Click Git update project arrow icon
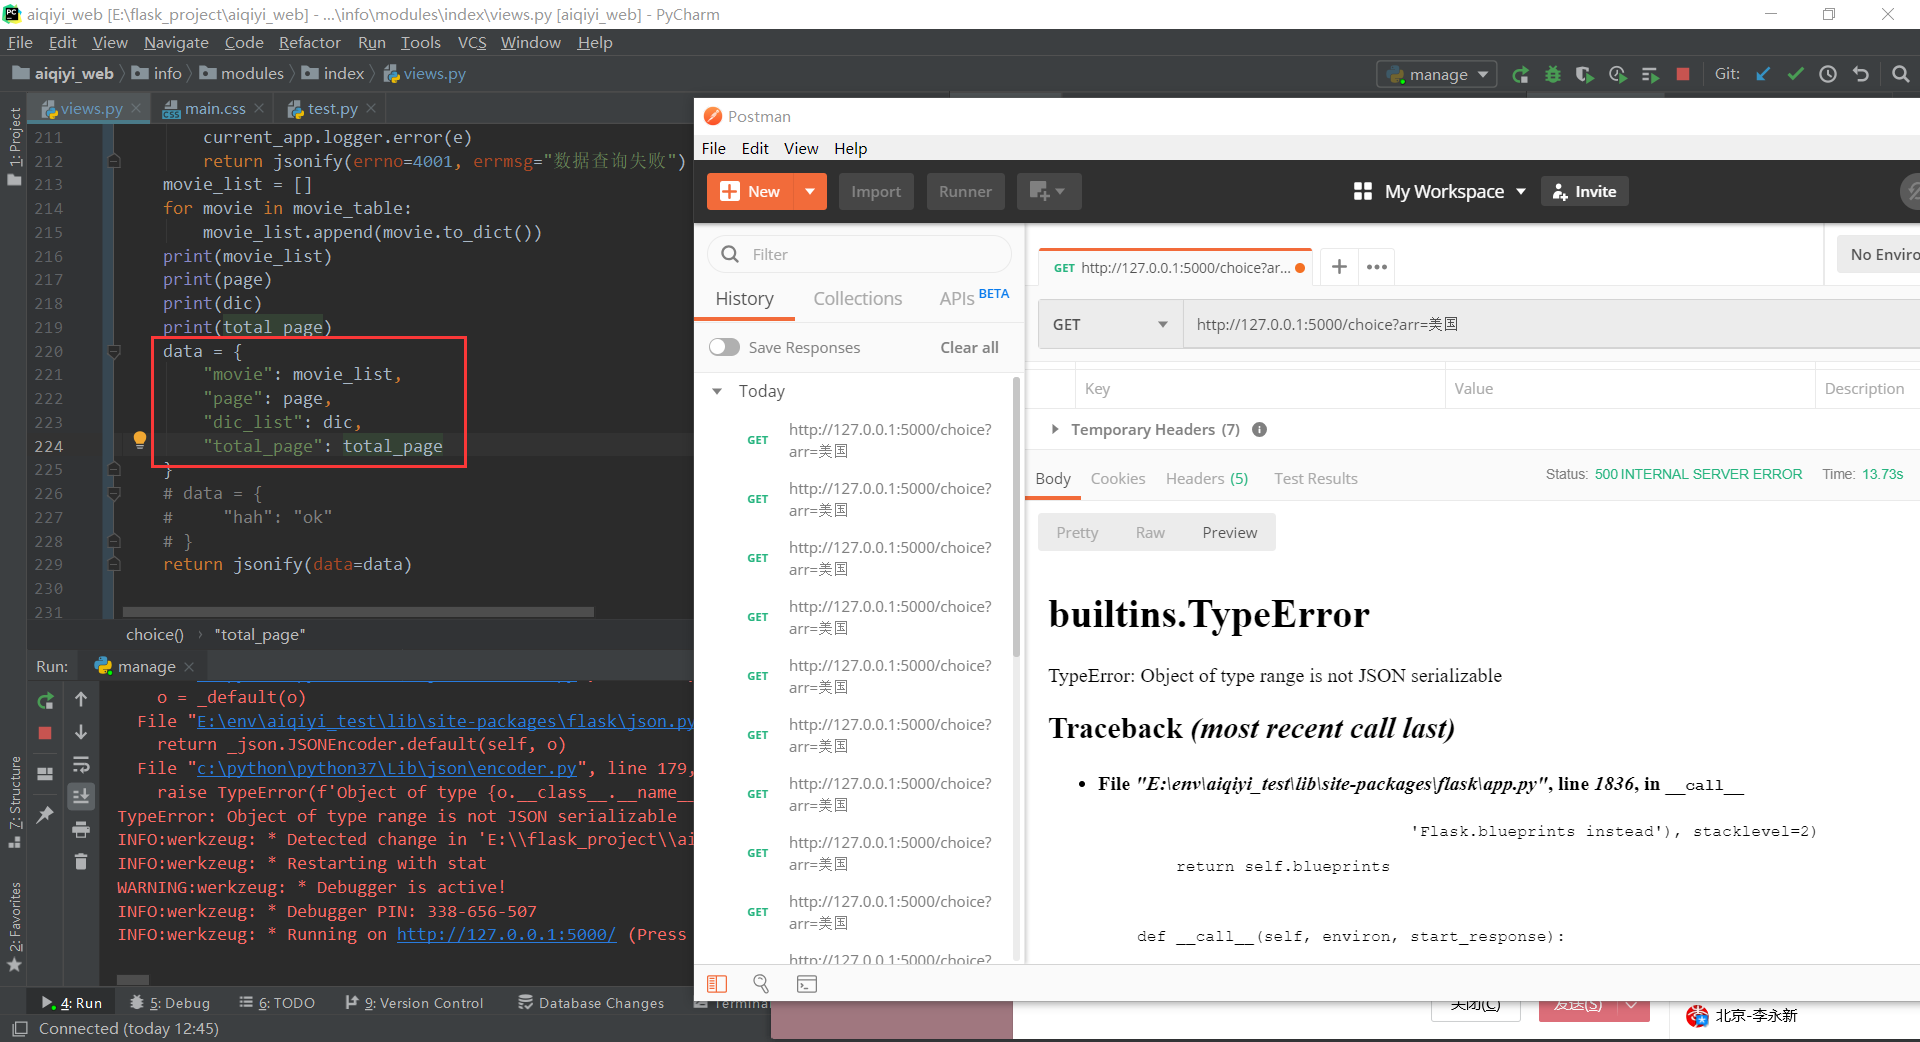 1763,74
